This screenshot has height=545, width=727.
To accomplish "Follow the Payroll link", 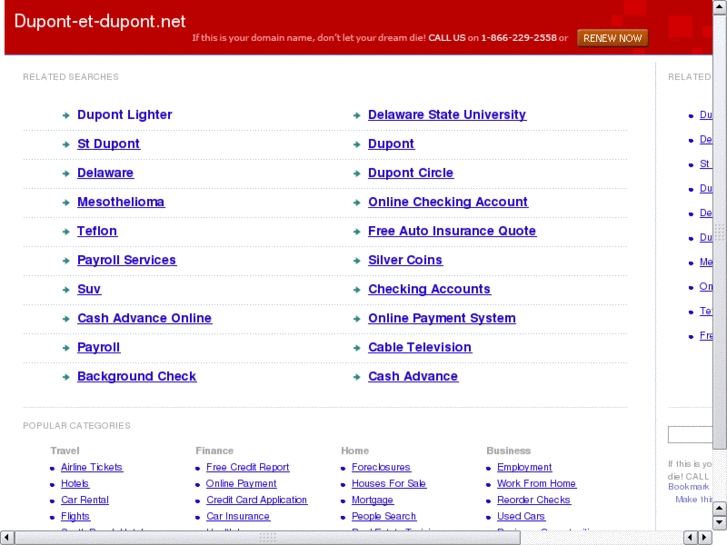I will click(99, 347).
